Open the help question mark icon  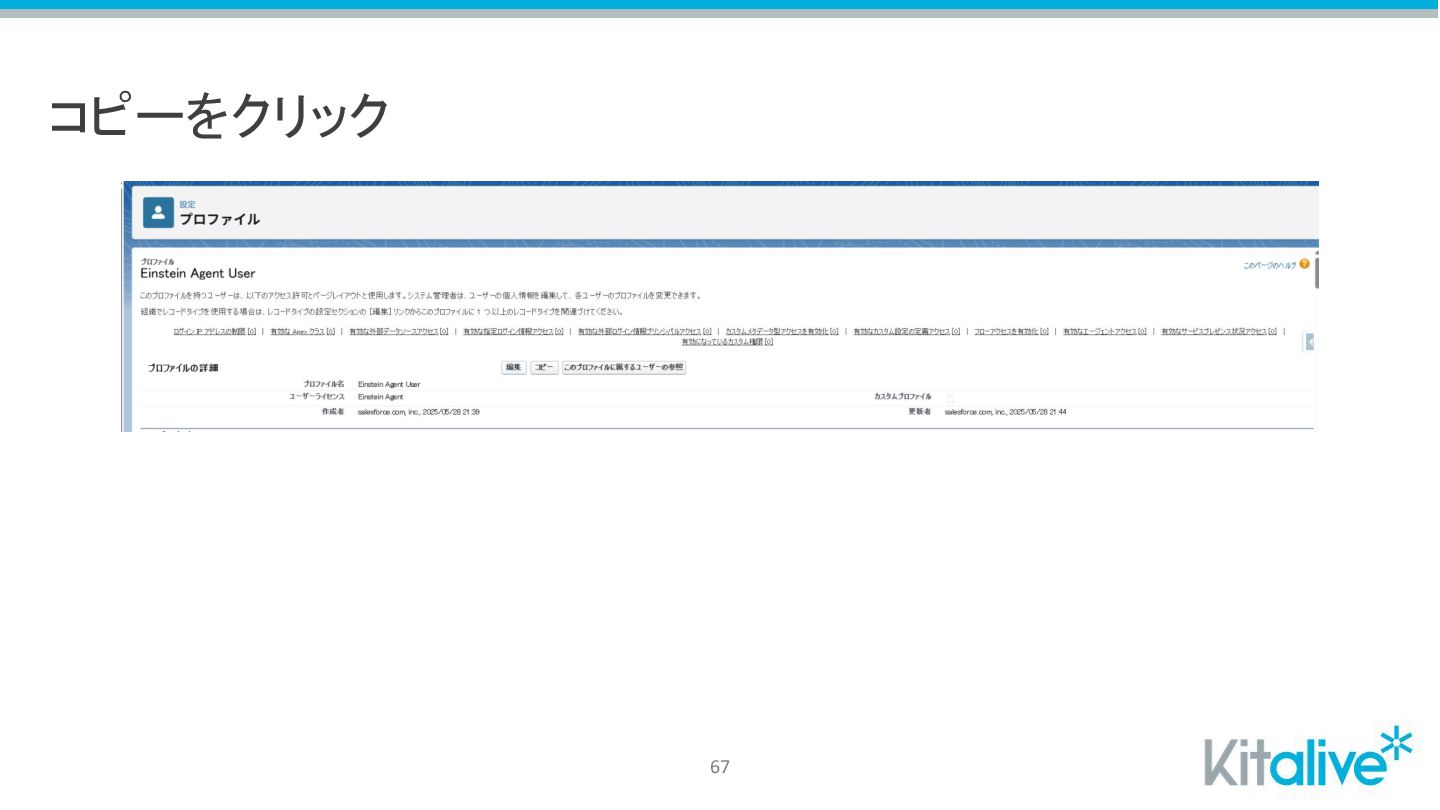1304,264
